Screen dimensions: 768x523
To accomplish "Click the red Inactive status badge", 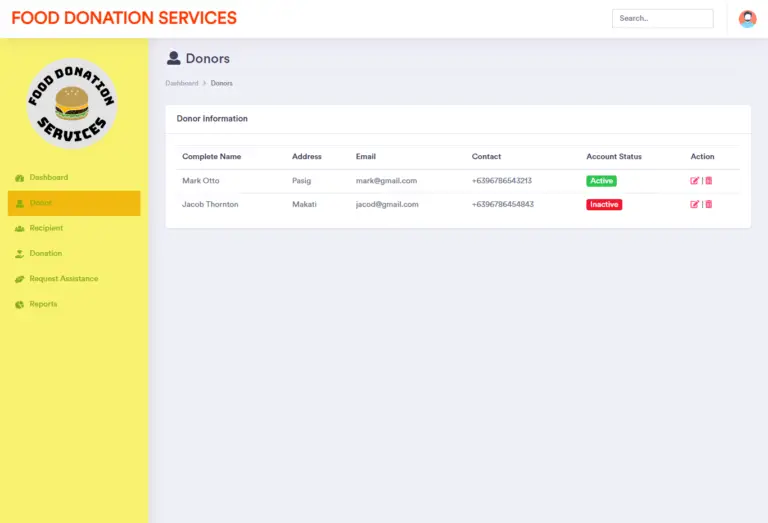I will pos(604,204).
